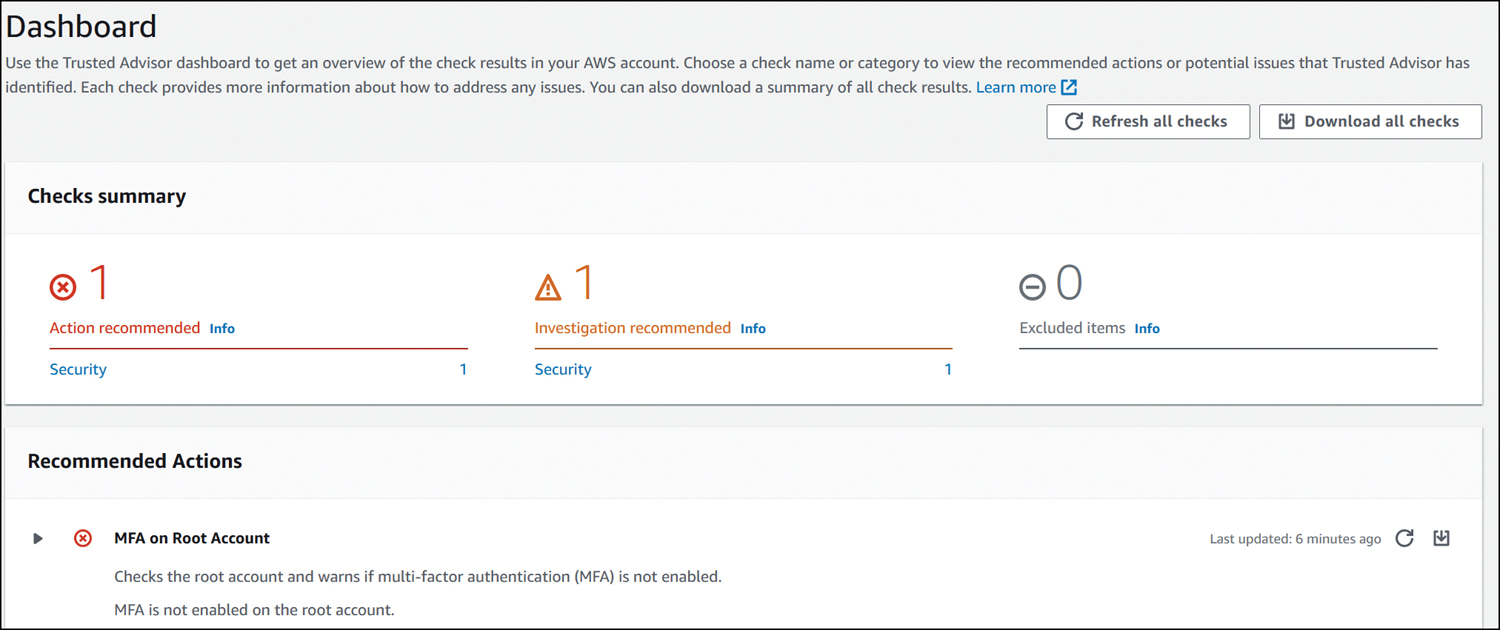Open Info link beside Excluded items

point(1147,328)
